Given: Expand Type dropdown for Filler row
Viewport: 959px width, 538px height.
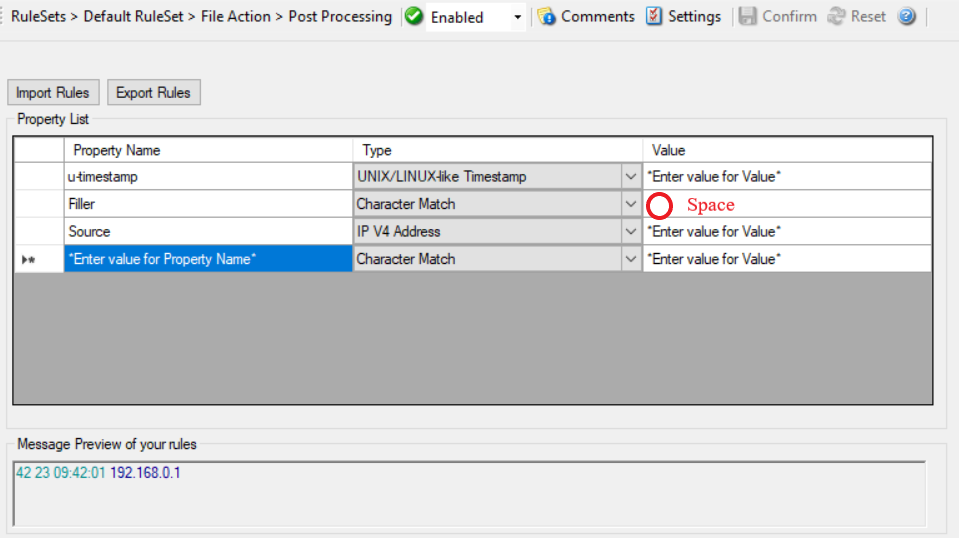Looking at the screenshot, I should point(630,204).
